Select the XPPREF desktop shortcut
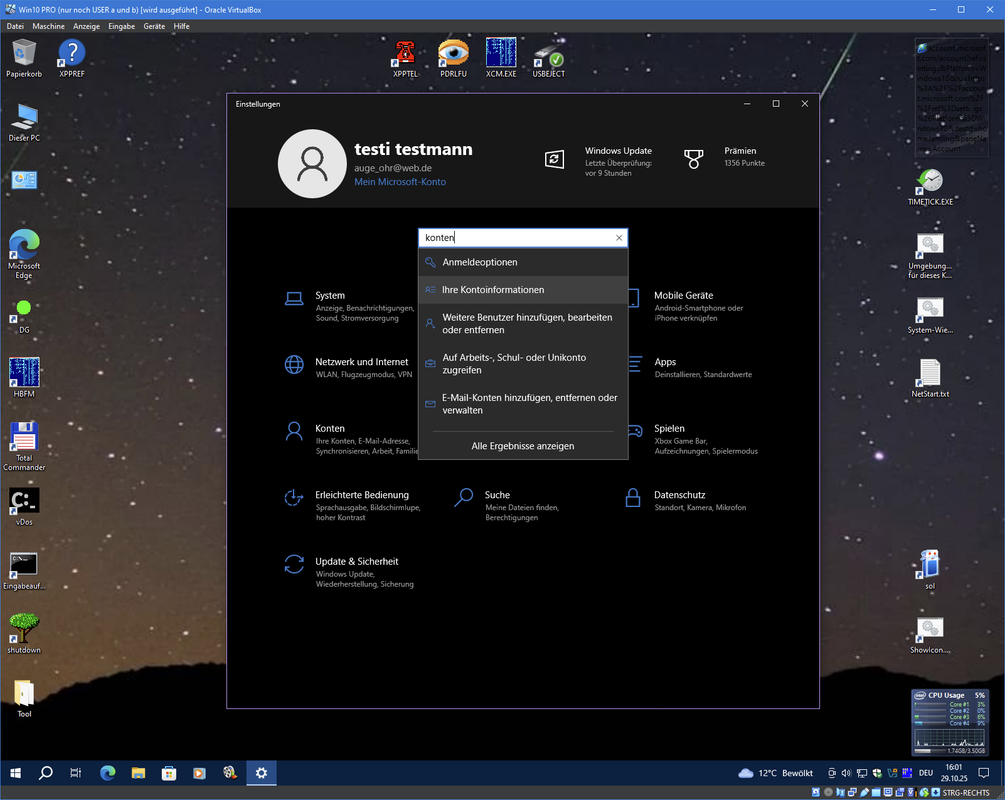1005x800 pixels. (x=72, y=58)
